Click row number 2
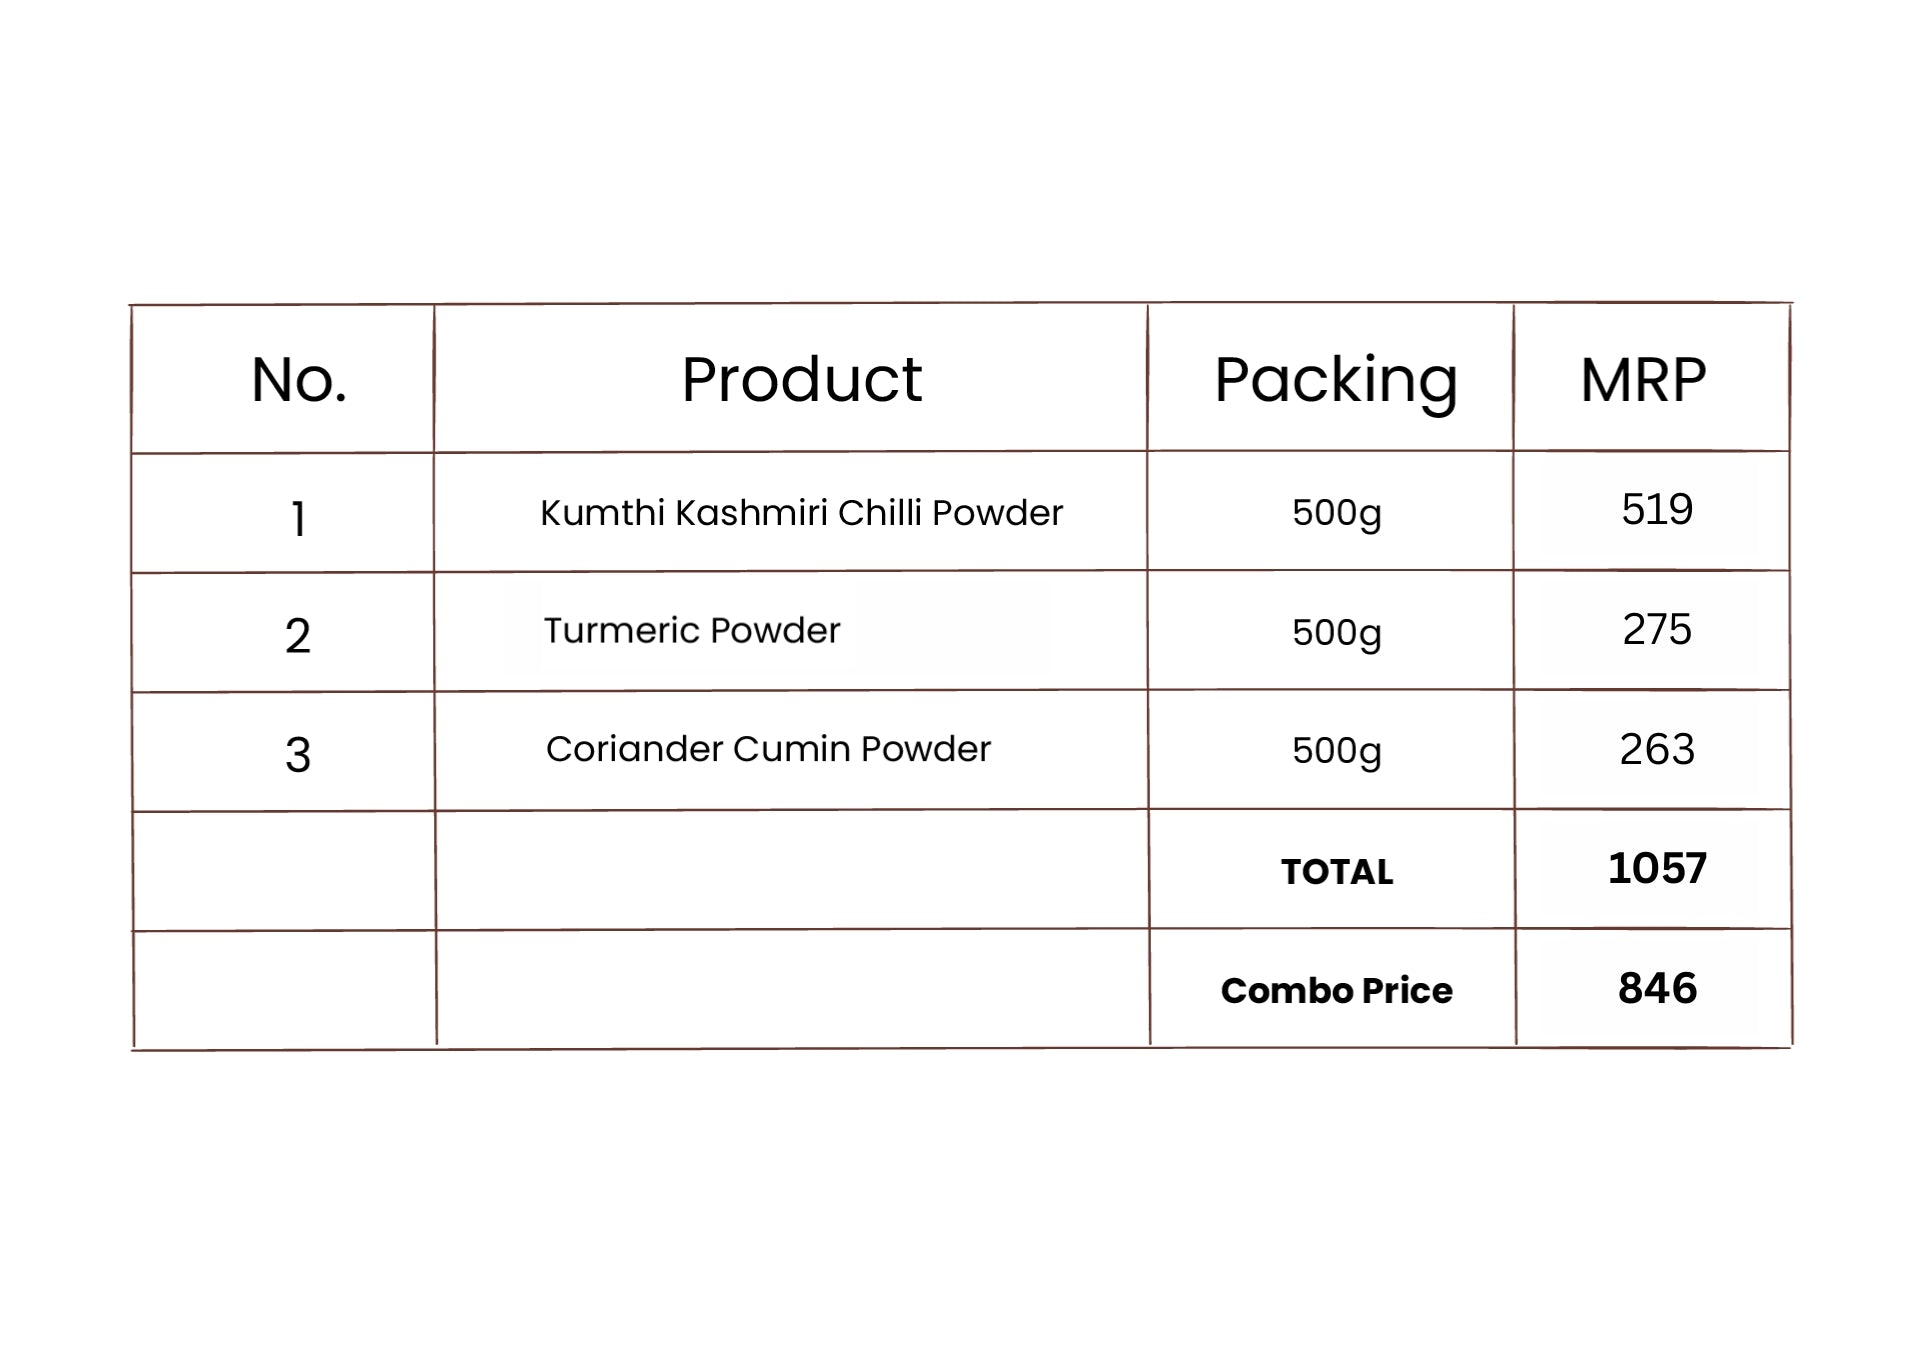This screenshot has height=1353, width=1920. (298, 636)
